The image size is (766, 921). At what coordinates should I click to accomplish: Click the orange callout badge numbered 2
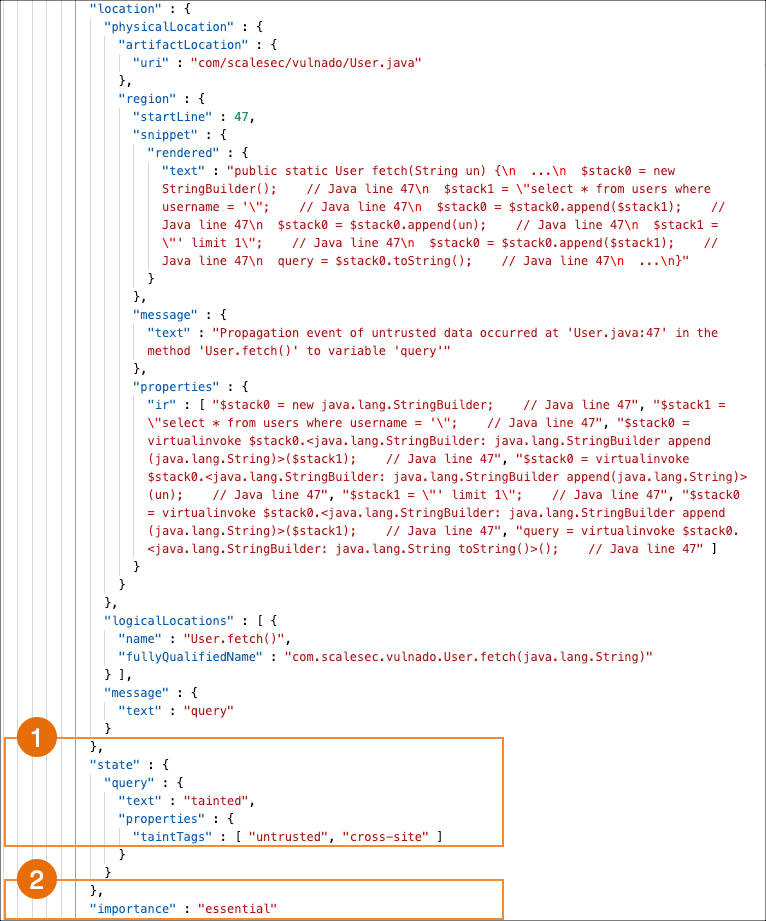point(38,880)
